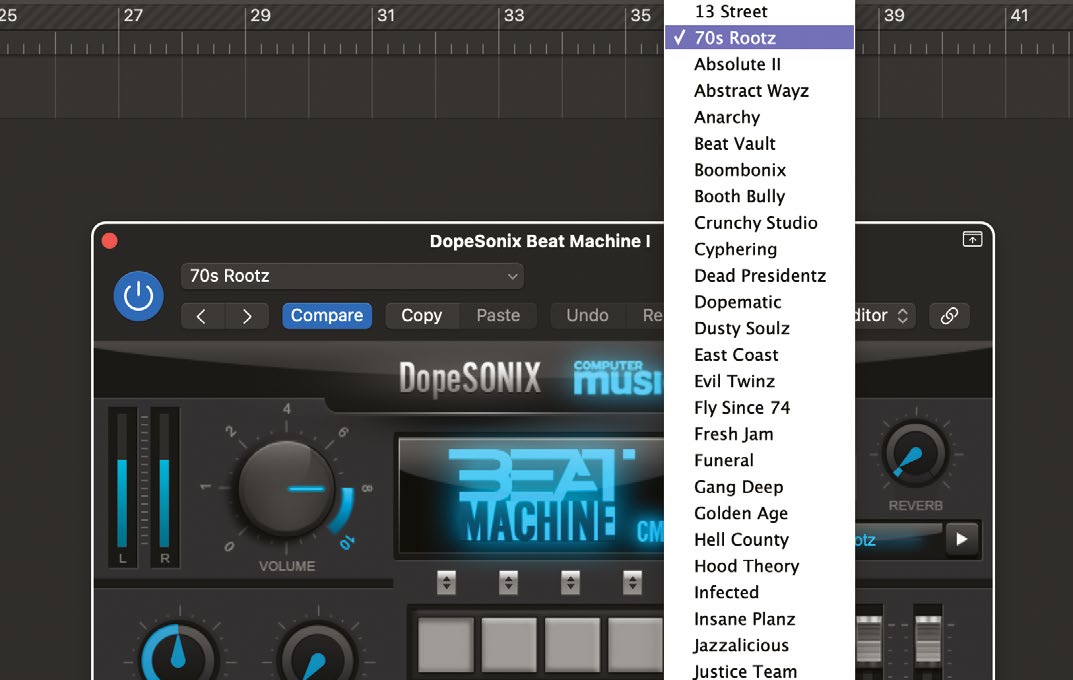This screenshot has height=680, width=1073.
Task: Select Fly Since 74 preset
Action: [x=759, y=408]
